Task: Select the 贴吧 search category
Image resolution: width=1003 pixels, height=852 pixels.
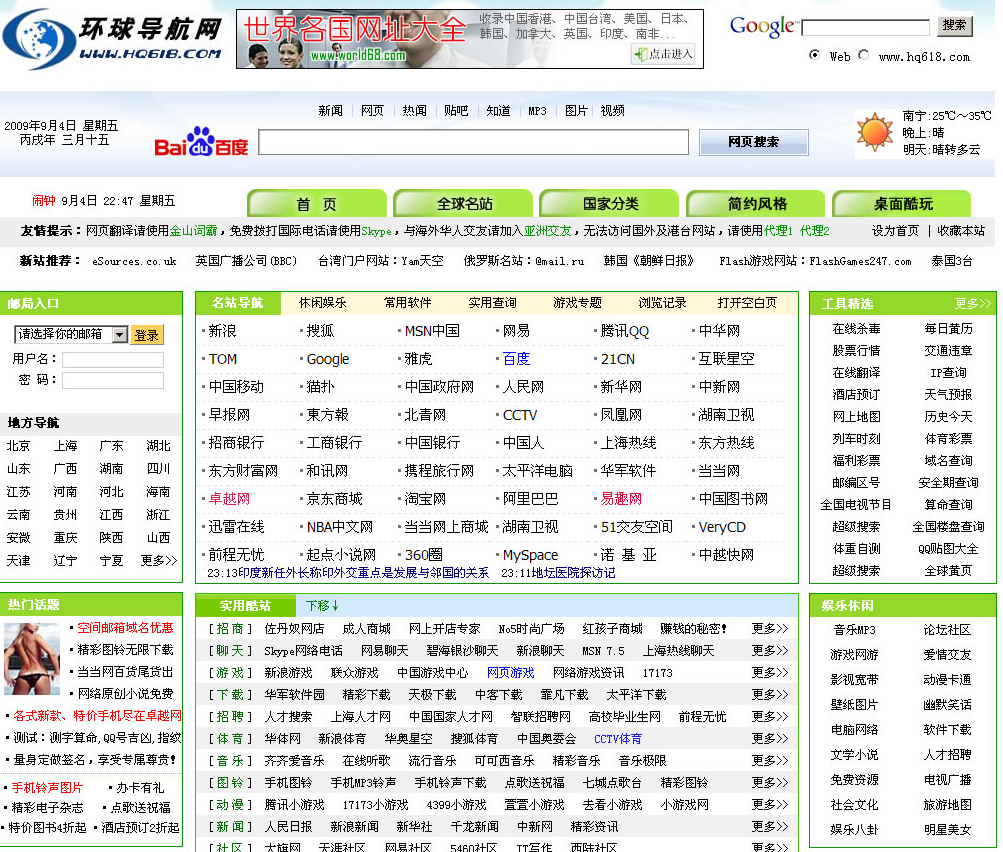Action: click(x=456, y=111)
